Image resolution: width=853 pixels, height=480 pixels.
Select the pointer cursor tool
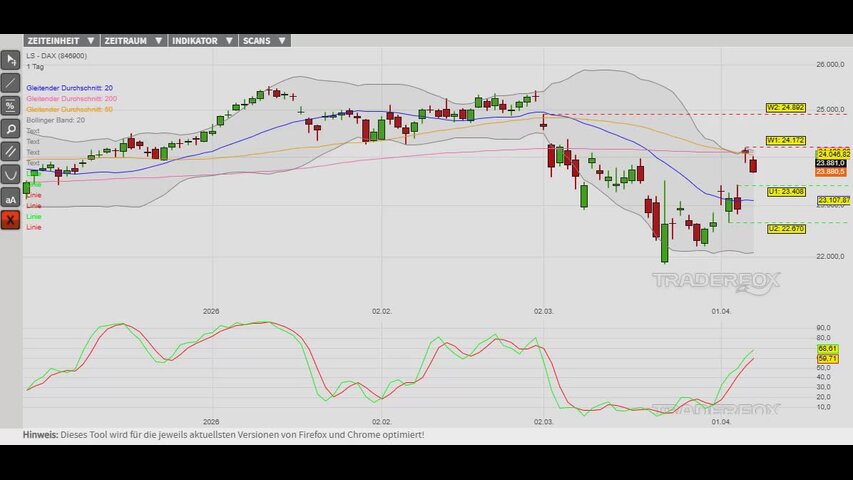click(x=11, y=60)
